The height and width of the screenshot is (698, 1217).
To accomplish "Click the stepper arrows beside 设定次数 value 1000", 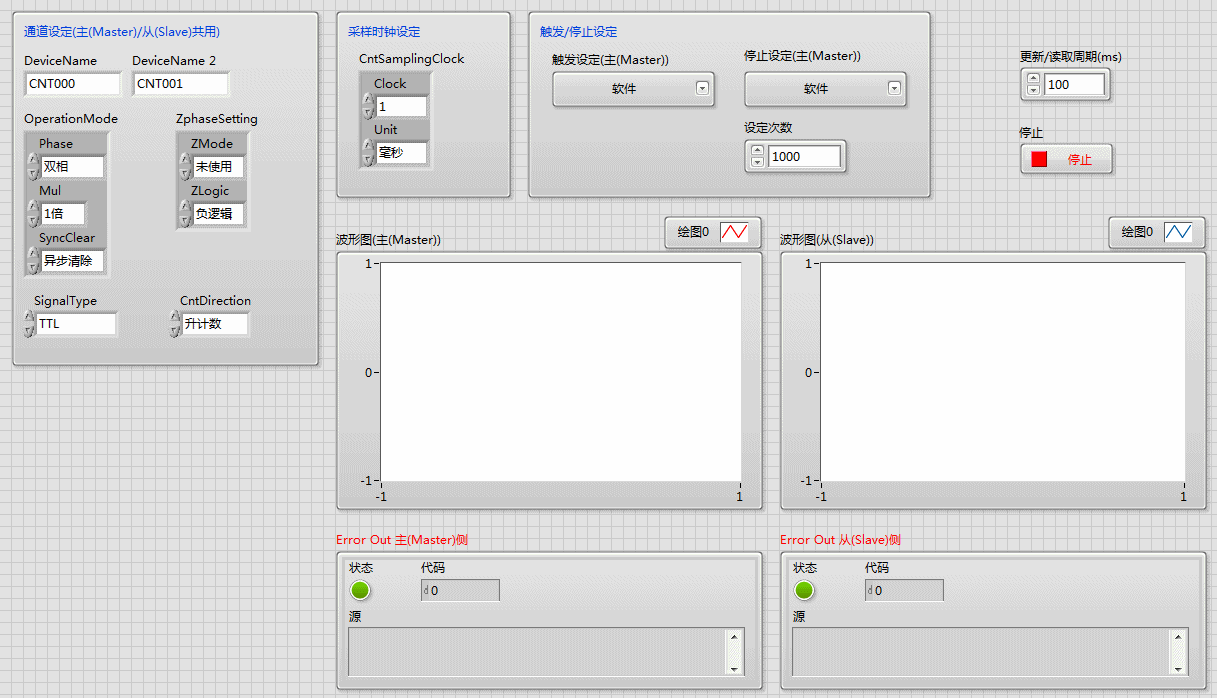I will click(757, 156).
